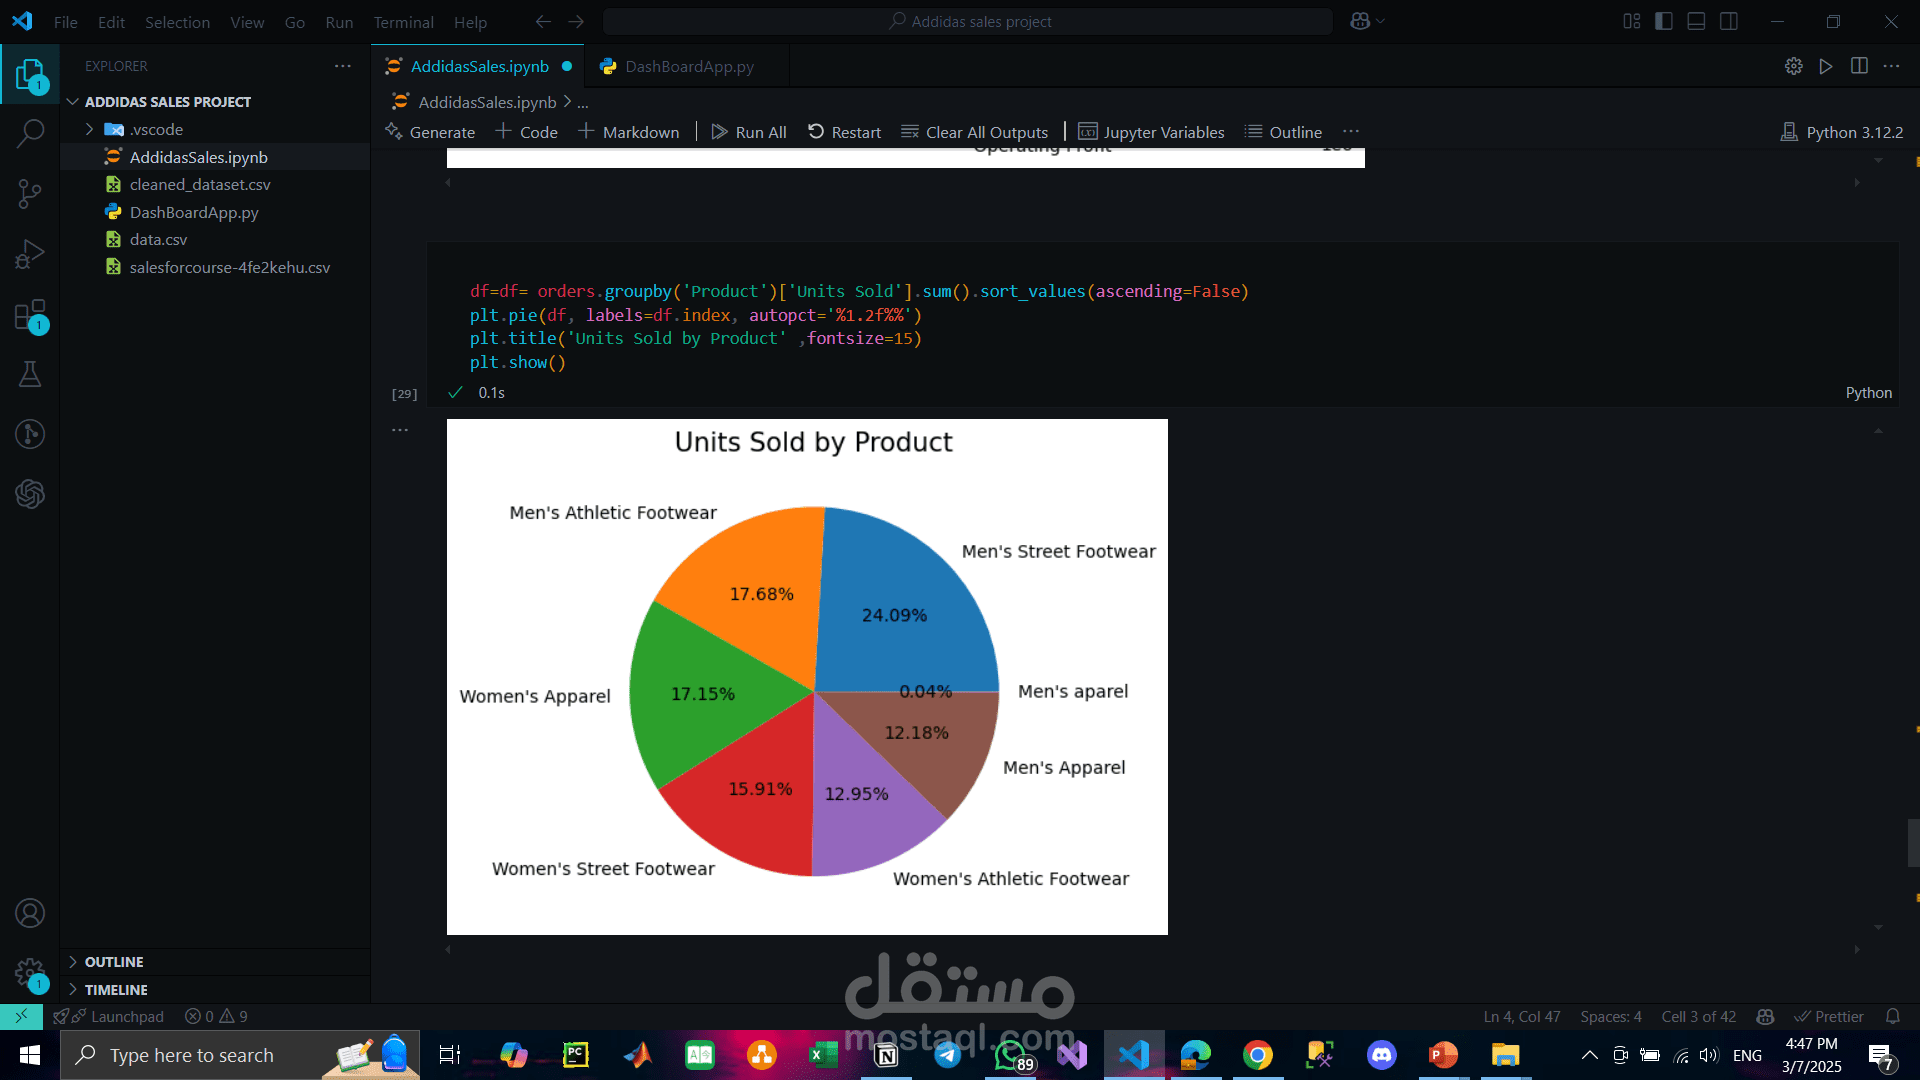Screen dimensions: 1920x1080
Task: Click the Restart kernel button
Action: (844, 132)
